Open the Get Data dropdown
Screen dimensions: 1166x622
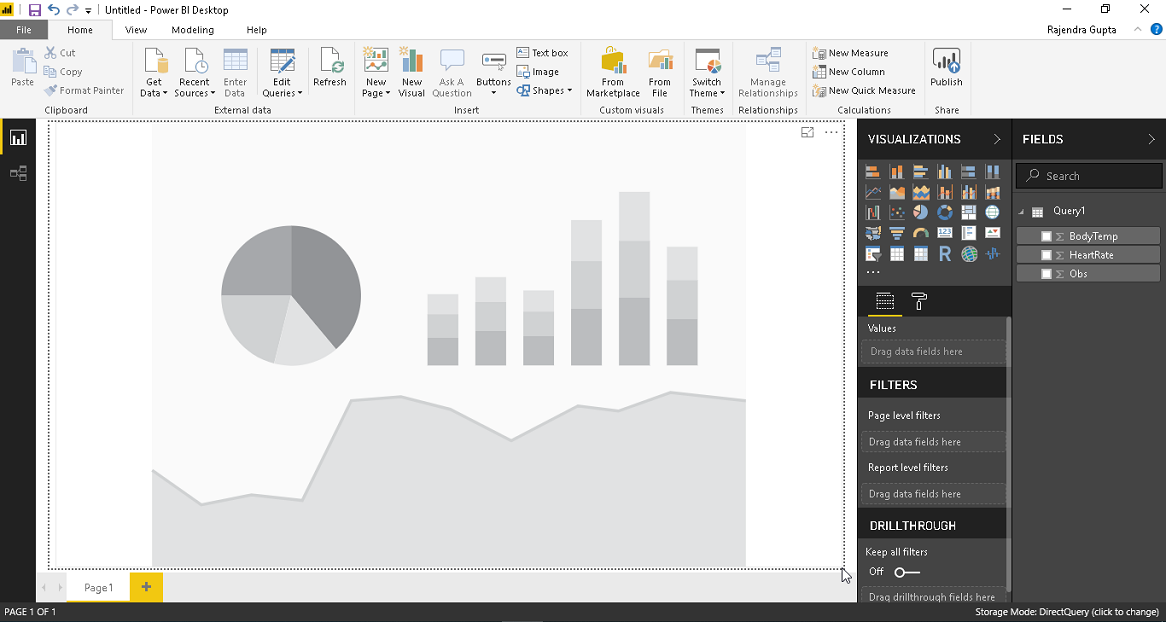[x=154, y=73]
